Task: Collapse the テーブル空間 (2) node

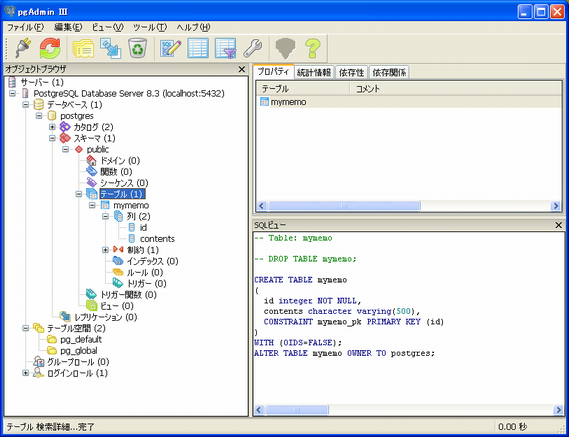Action: (25, 328)
